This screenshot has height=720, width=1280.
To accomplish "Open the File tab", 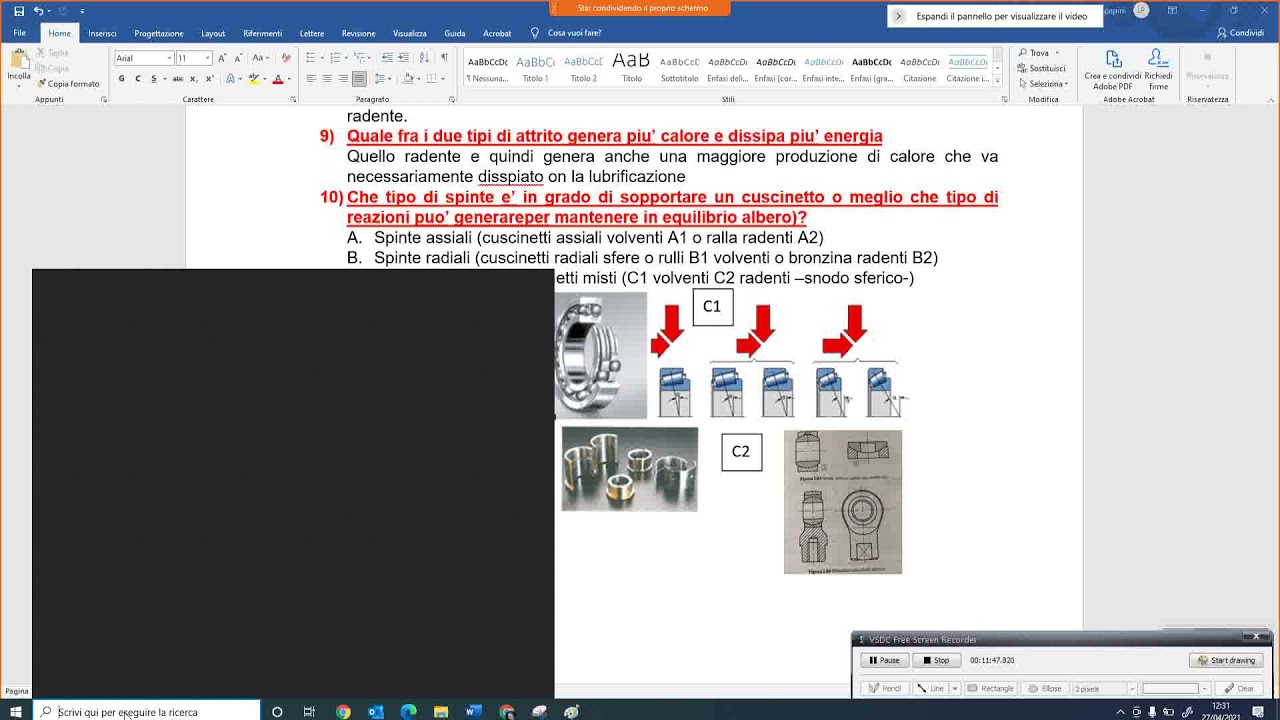I will [19, 33].
